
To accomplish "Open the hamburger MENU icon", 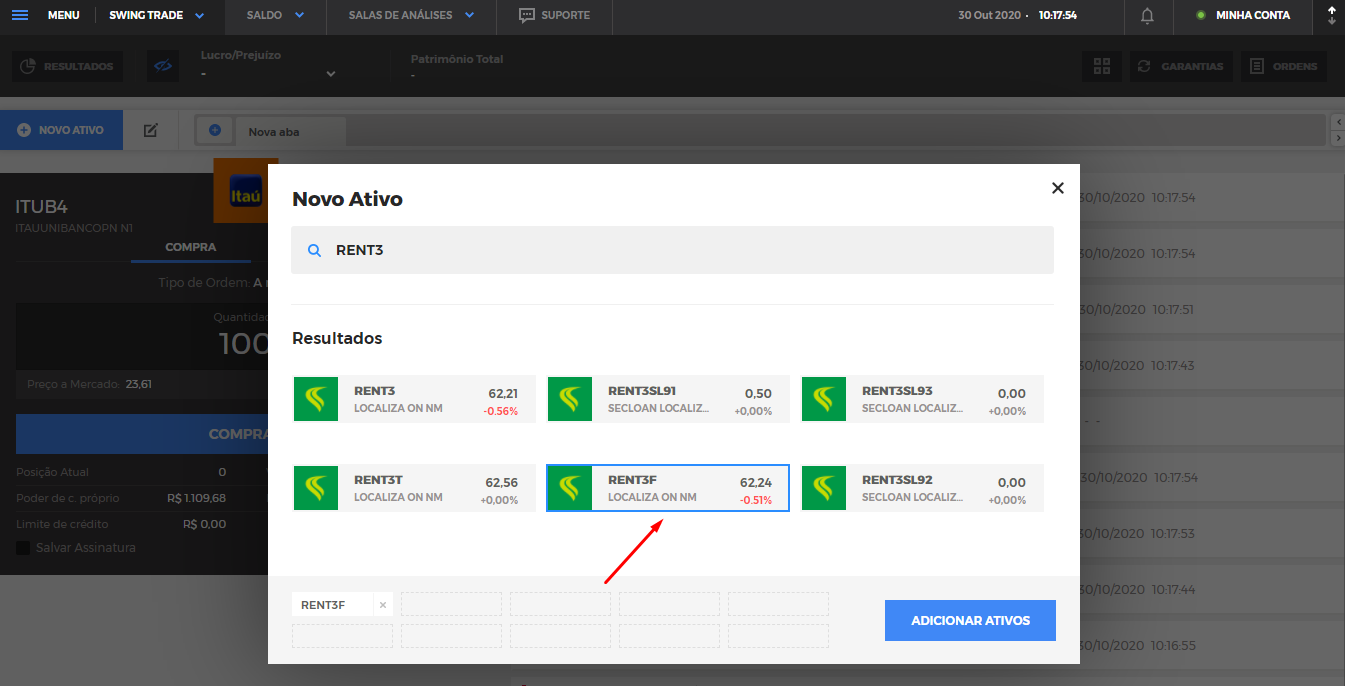I will pyautogui.click(x=20, y=15).
